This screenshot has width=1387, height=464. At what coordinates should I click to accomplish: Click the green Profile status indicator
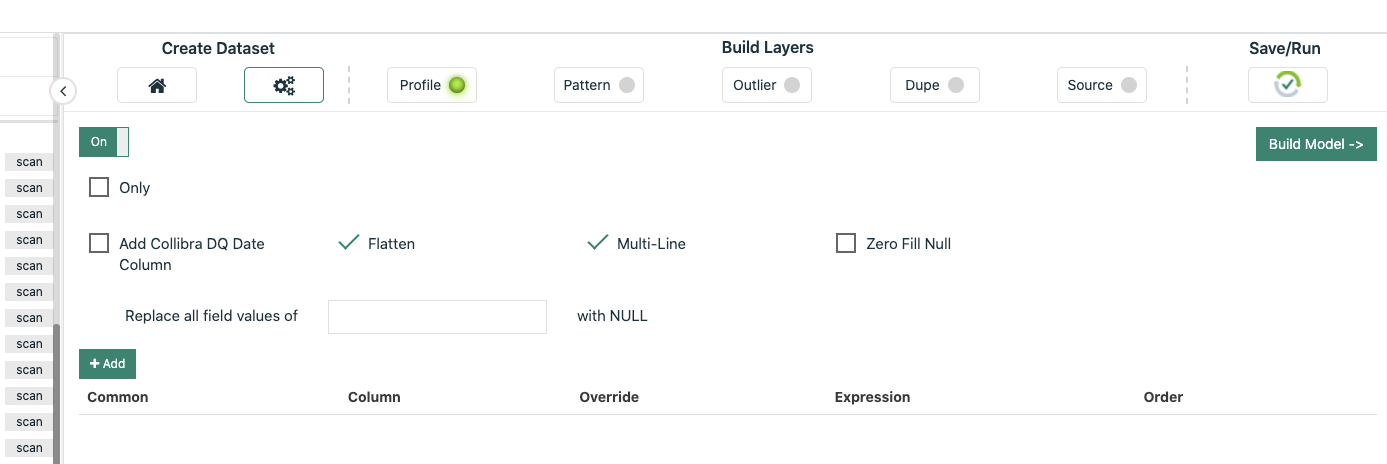pos(457,85)
